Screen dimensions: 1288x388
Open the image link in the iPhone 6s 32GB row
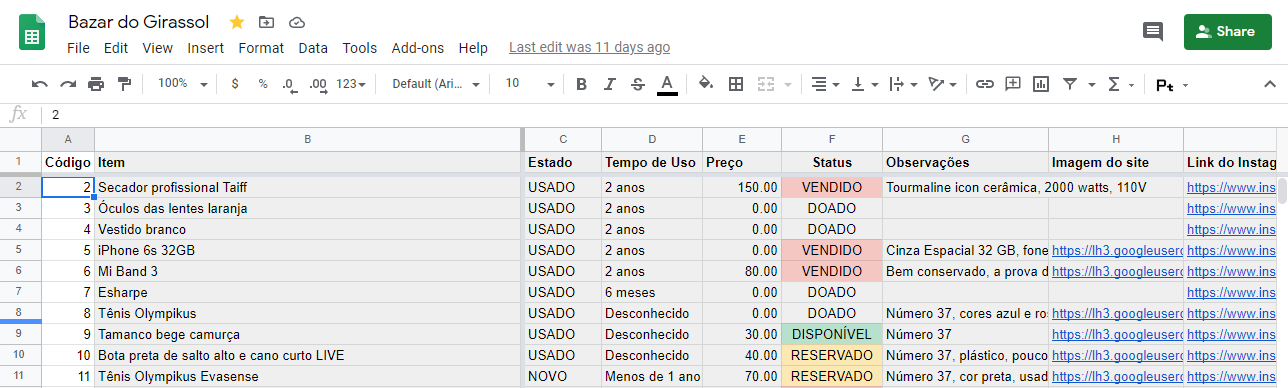point(1116,250)
